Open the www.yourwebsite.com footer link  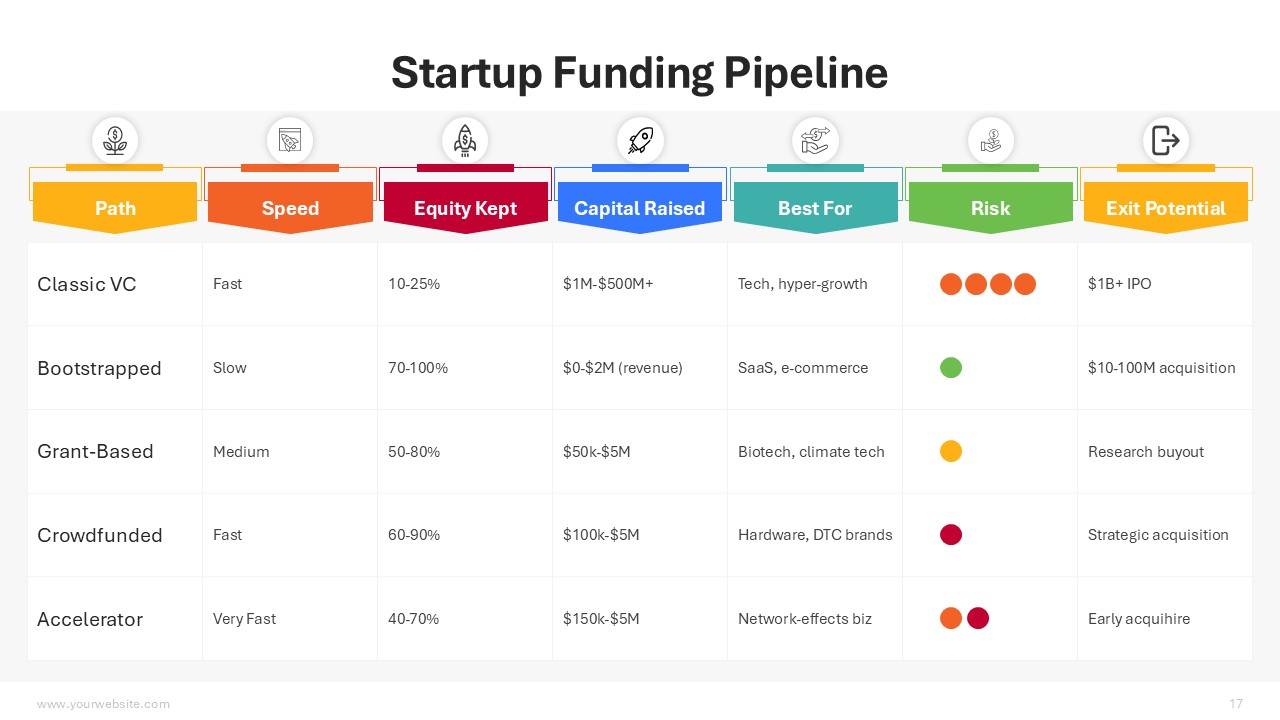coord(103,704)
